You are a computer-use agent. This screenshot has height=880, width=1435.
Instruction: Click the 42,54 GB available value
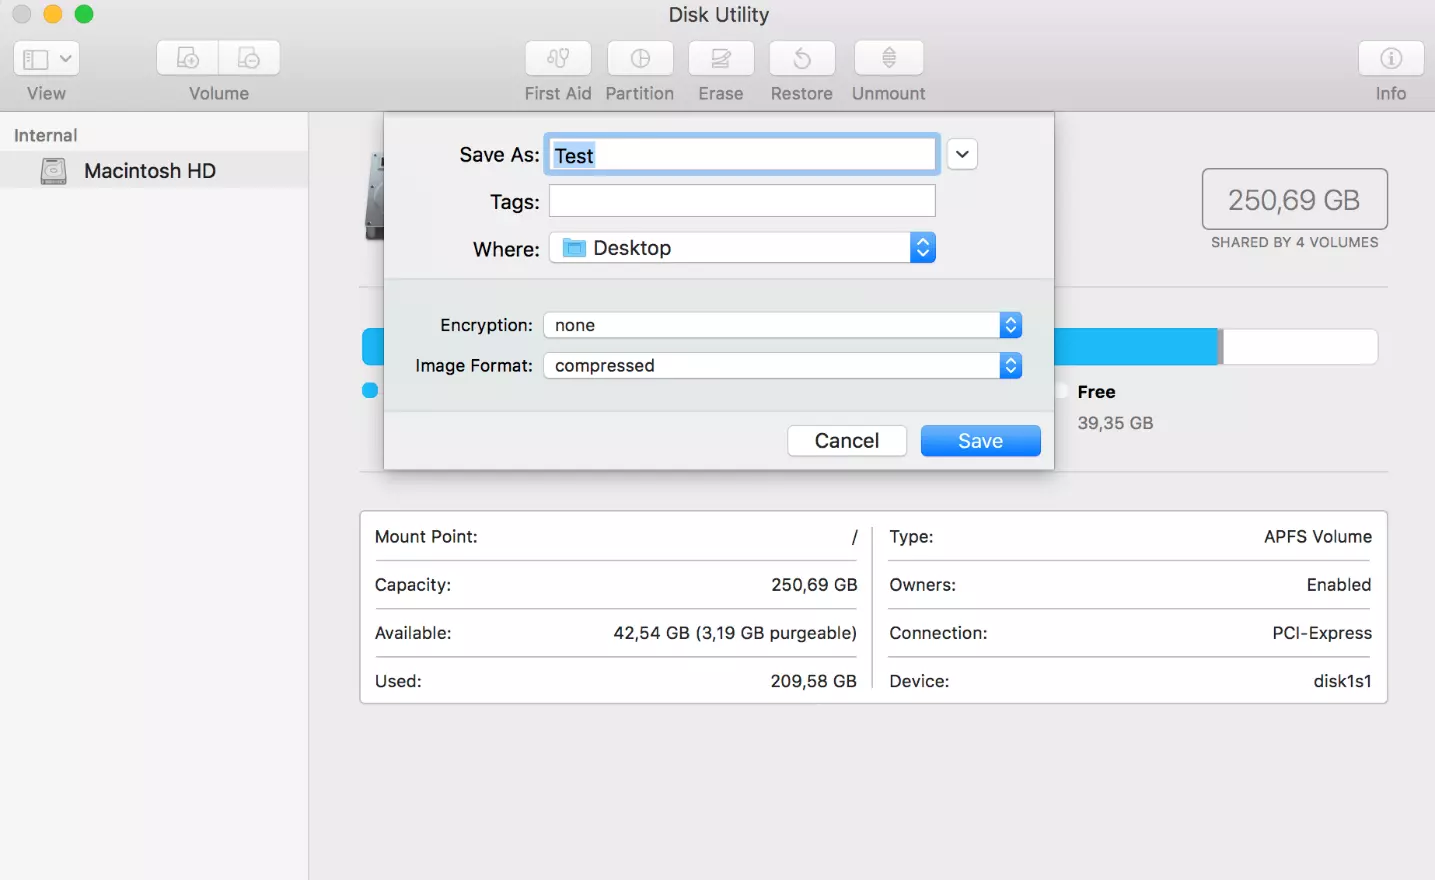(735, 633)
